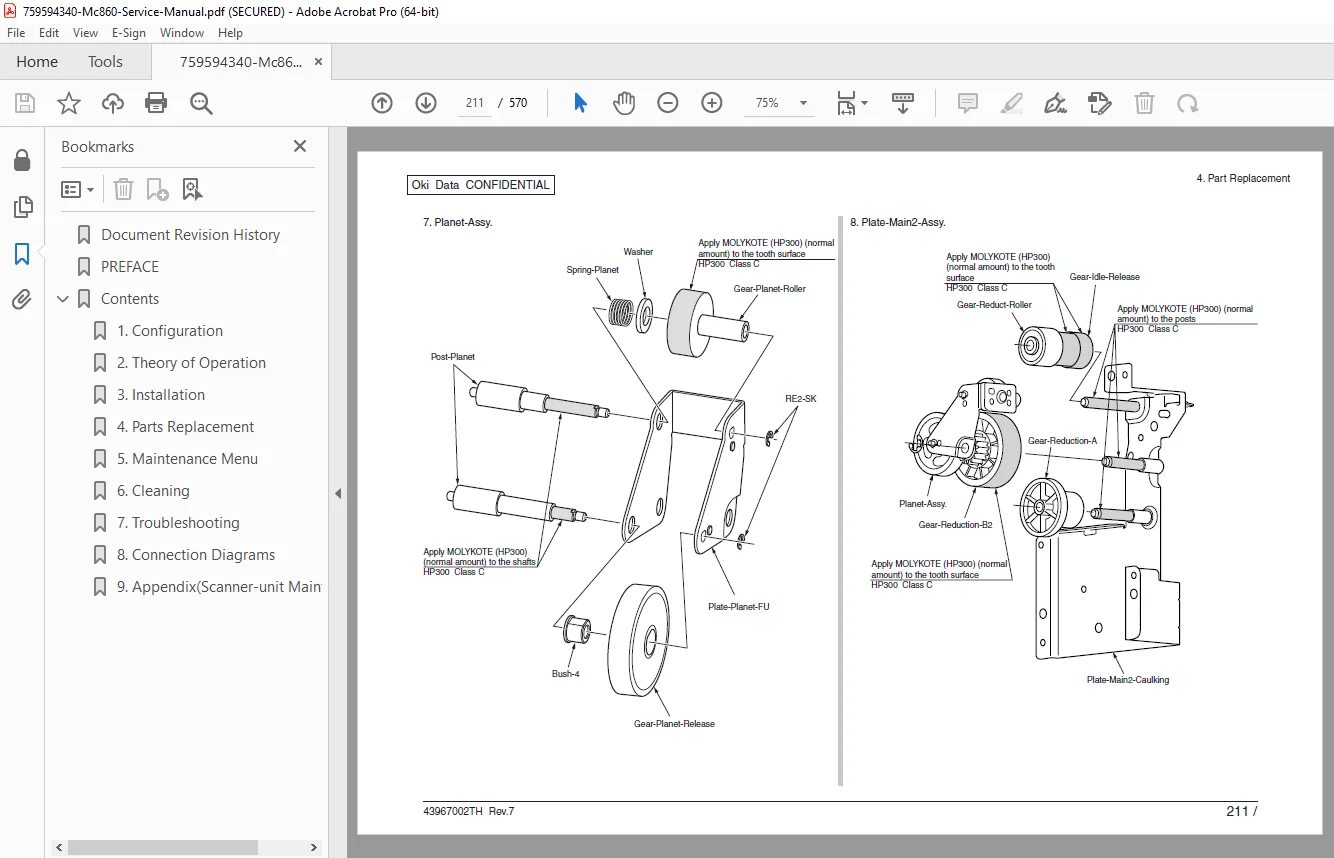Select the Contents bookmark
The image size is (1334, 858).
[130, 299]
